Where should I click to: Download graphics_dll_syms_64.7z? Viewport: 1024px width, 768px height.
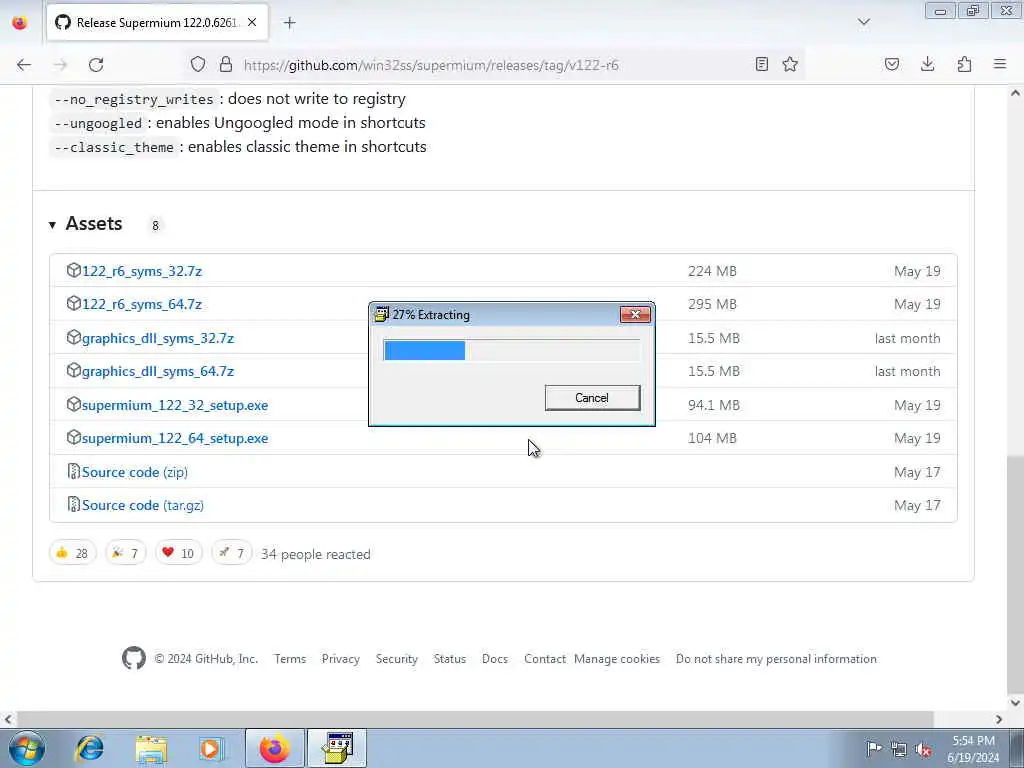coord(157,372)
